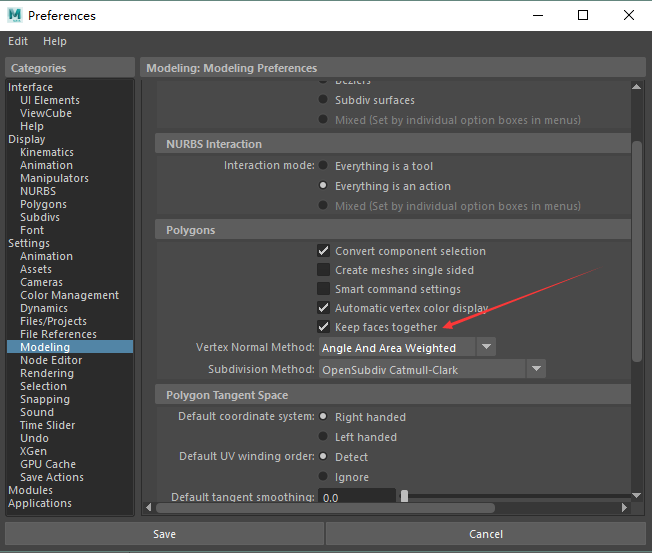Select Selection category
652x553 pixels.
pyautogui.click(x=43, y=386)
